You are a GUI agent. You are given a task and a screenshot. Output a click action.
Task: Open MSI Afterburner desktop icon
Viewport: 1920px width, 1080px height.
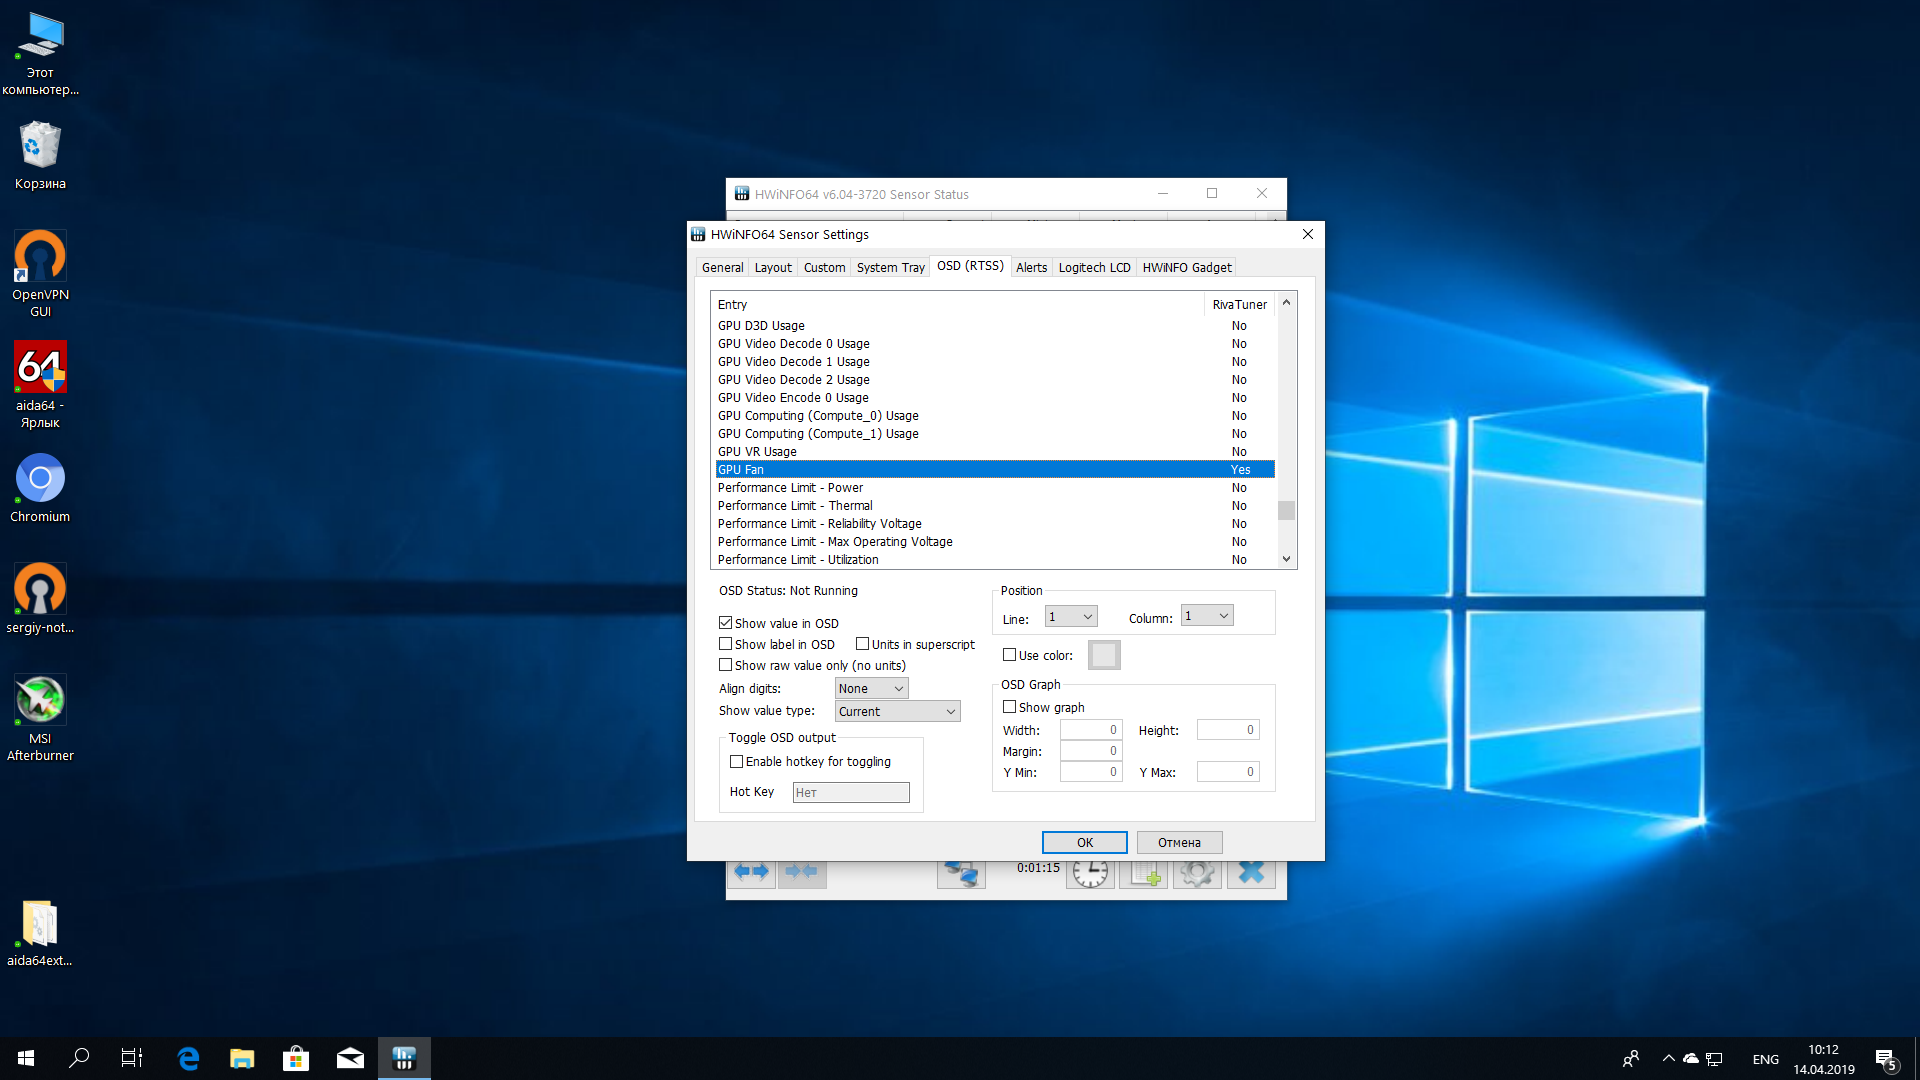pyautogui.click(x=40, y=718)
